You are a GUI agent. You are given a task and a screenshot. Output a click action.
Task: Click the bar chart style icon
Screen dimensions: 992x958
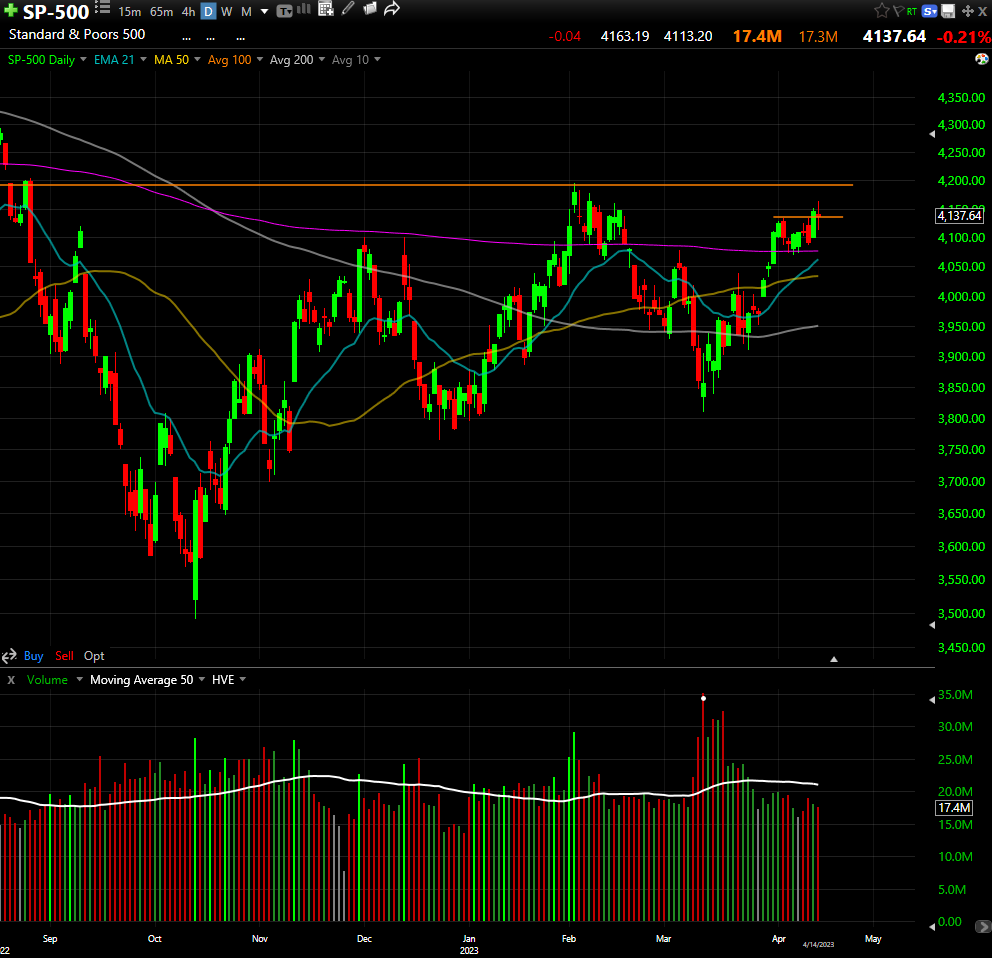[x=304, y=9]
